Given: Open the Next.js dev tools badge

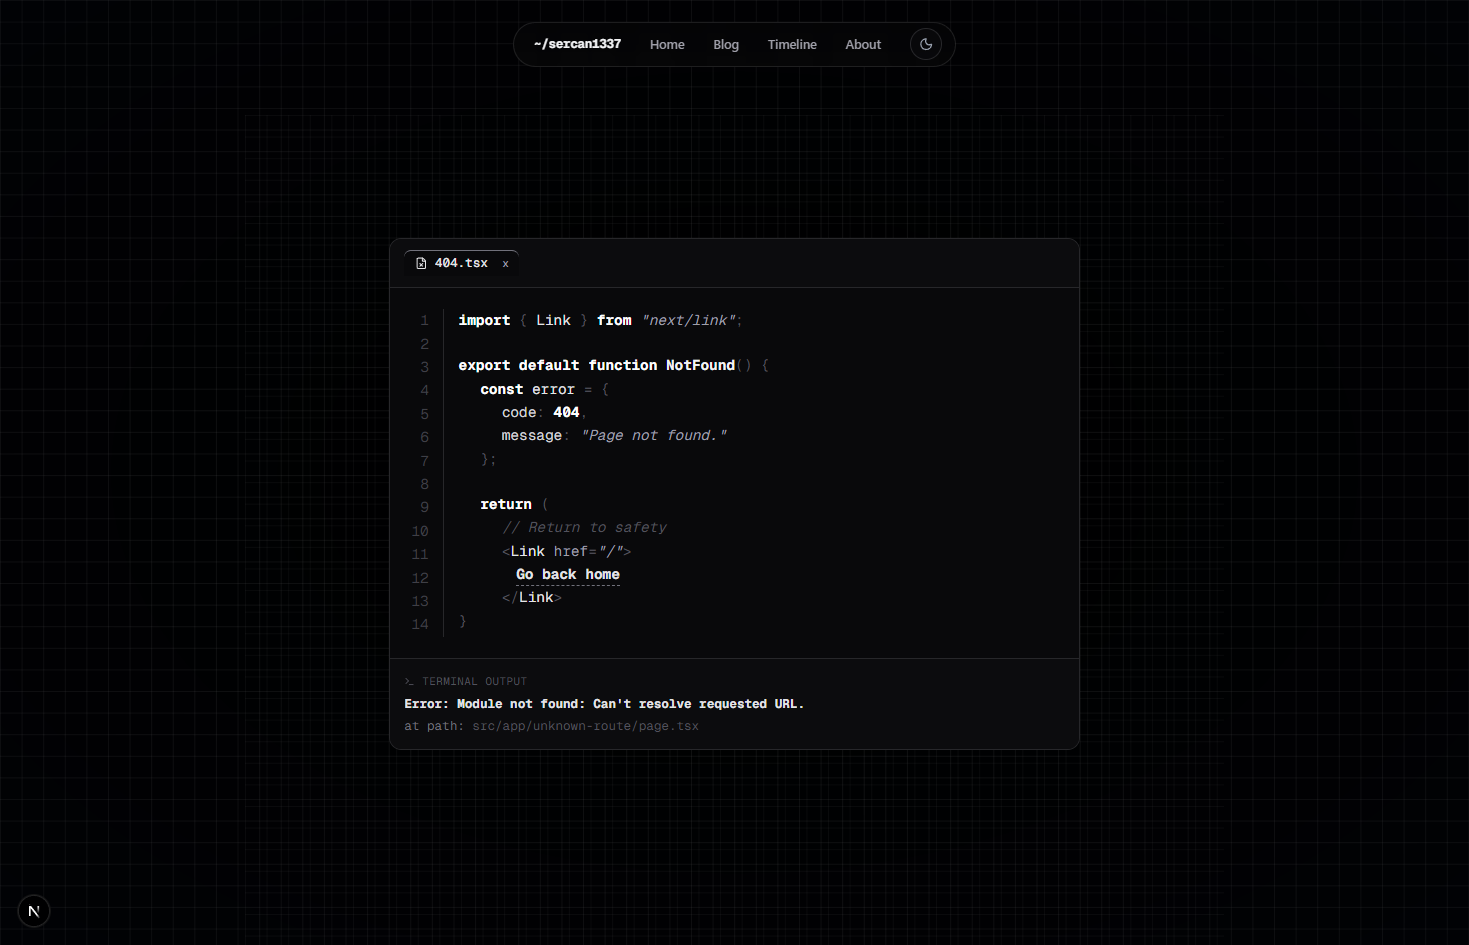Looking at the screenshot, I should click(x=34, y=911).
